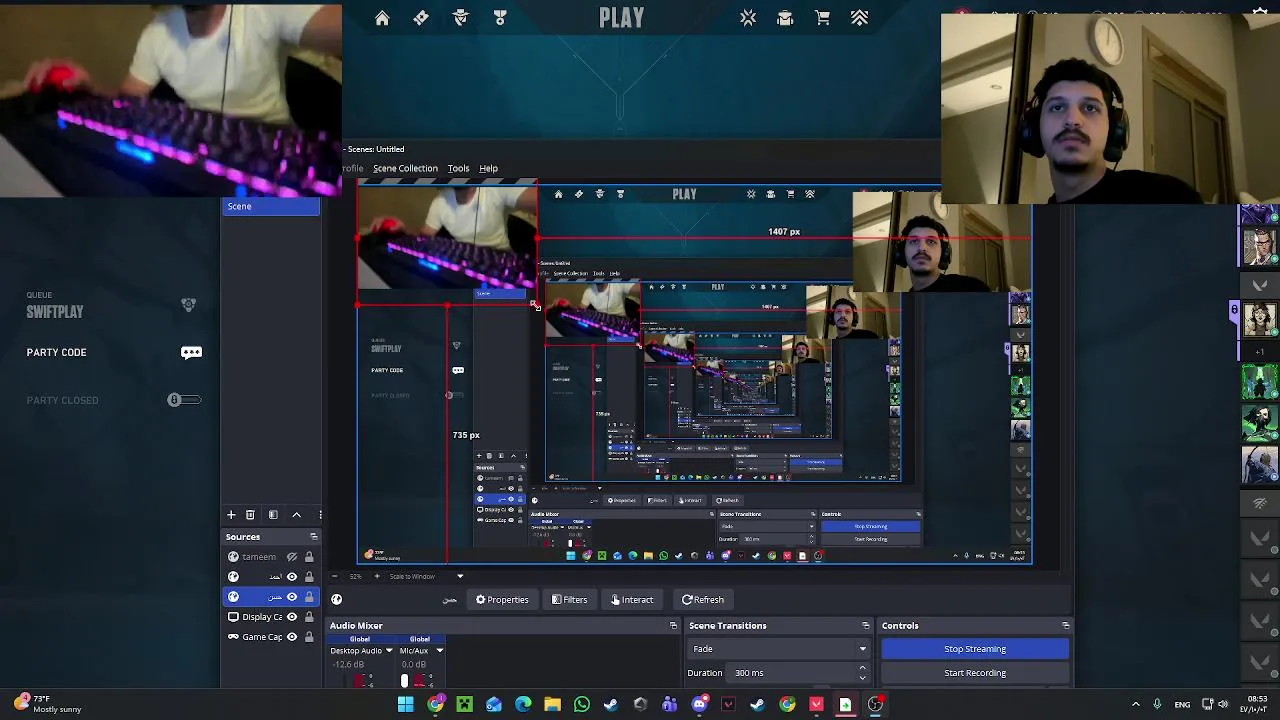Click the Filters button
This screenshot has height=720, width=1280.
coord(569,600)
